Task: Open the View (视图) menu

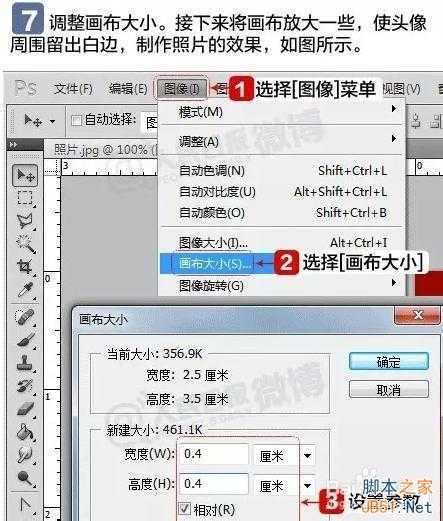Action: coord(401,89)
